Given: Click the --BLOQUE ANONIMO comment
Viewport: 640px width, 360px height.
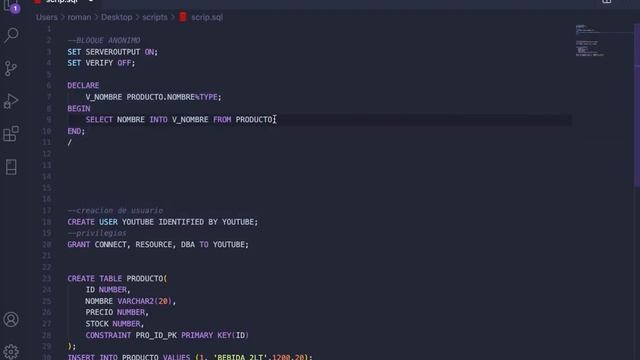Looking at the screenshot, I should pyautogui.click(x=104, y=40).
